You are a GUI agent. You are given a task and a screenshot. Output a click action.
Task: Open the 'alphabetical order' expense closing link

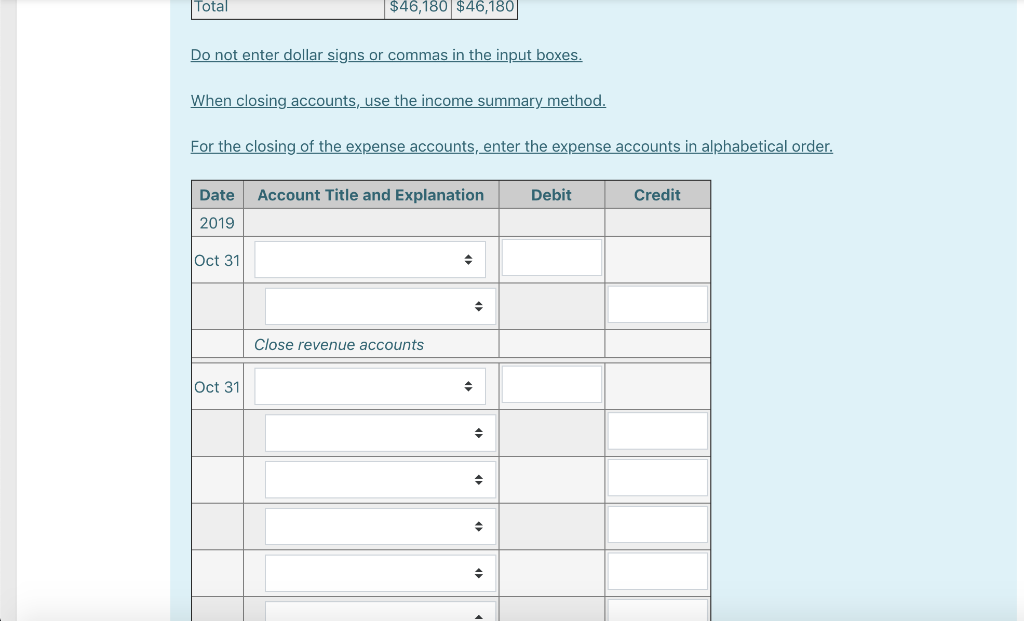512,146
